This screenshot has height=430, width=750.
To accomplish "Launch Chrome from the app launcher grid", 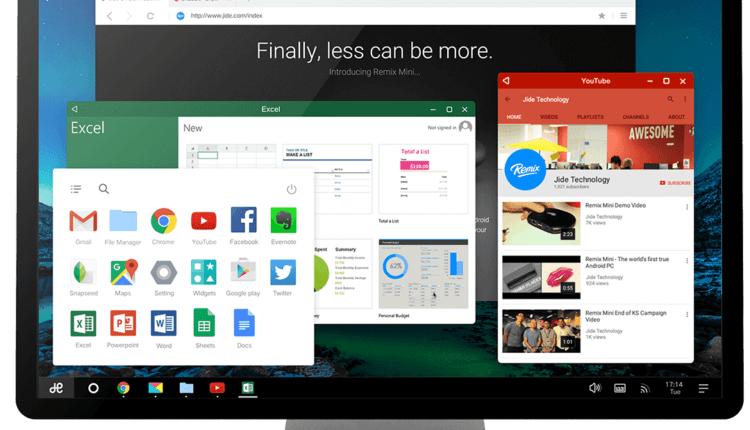I will click(x=163, y=221).
